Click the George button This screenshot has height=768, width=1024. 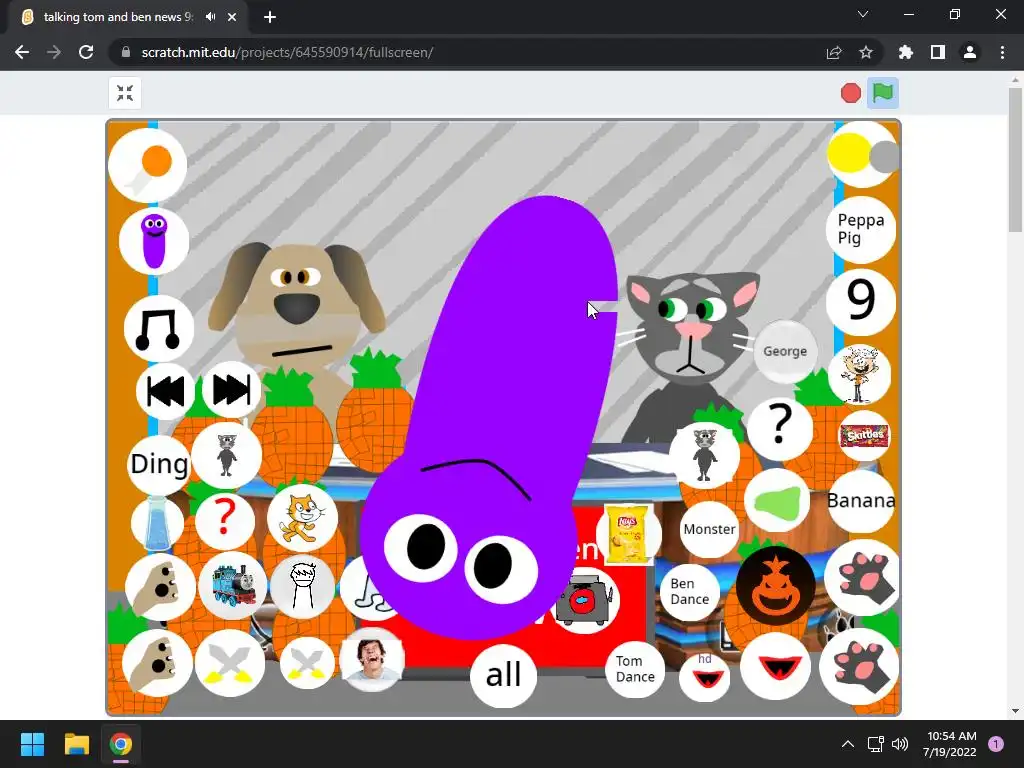pyautogui.click(x=785, y=351)
